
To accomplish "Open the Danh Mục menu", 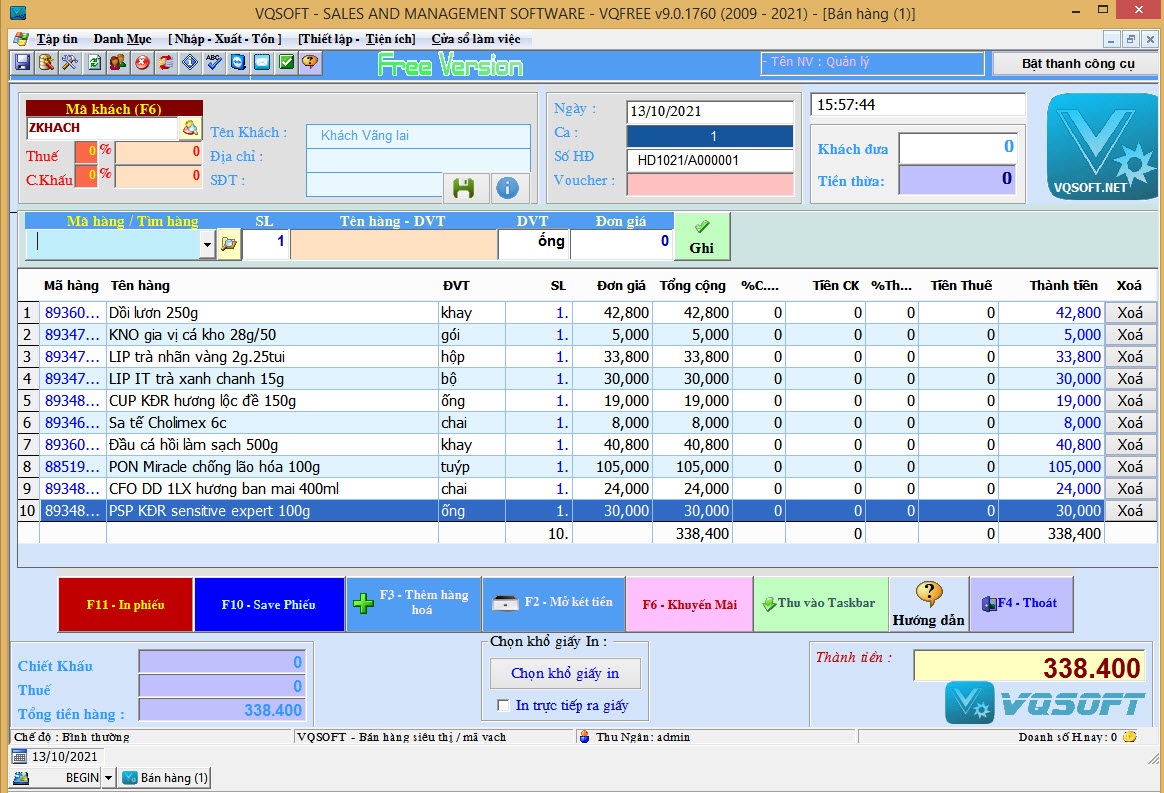I will click(x=122, y=39).
